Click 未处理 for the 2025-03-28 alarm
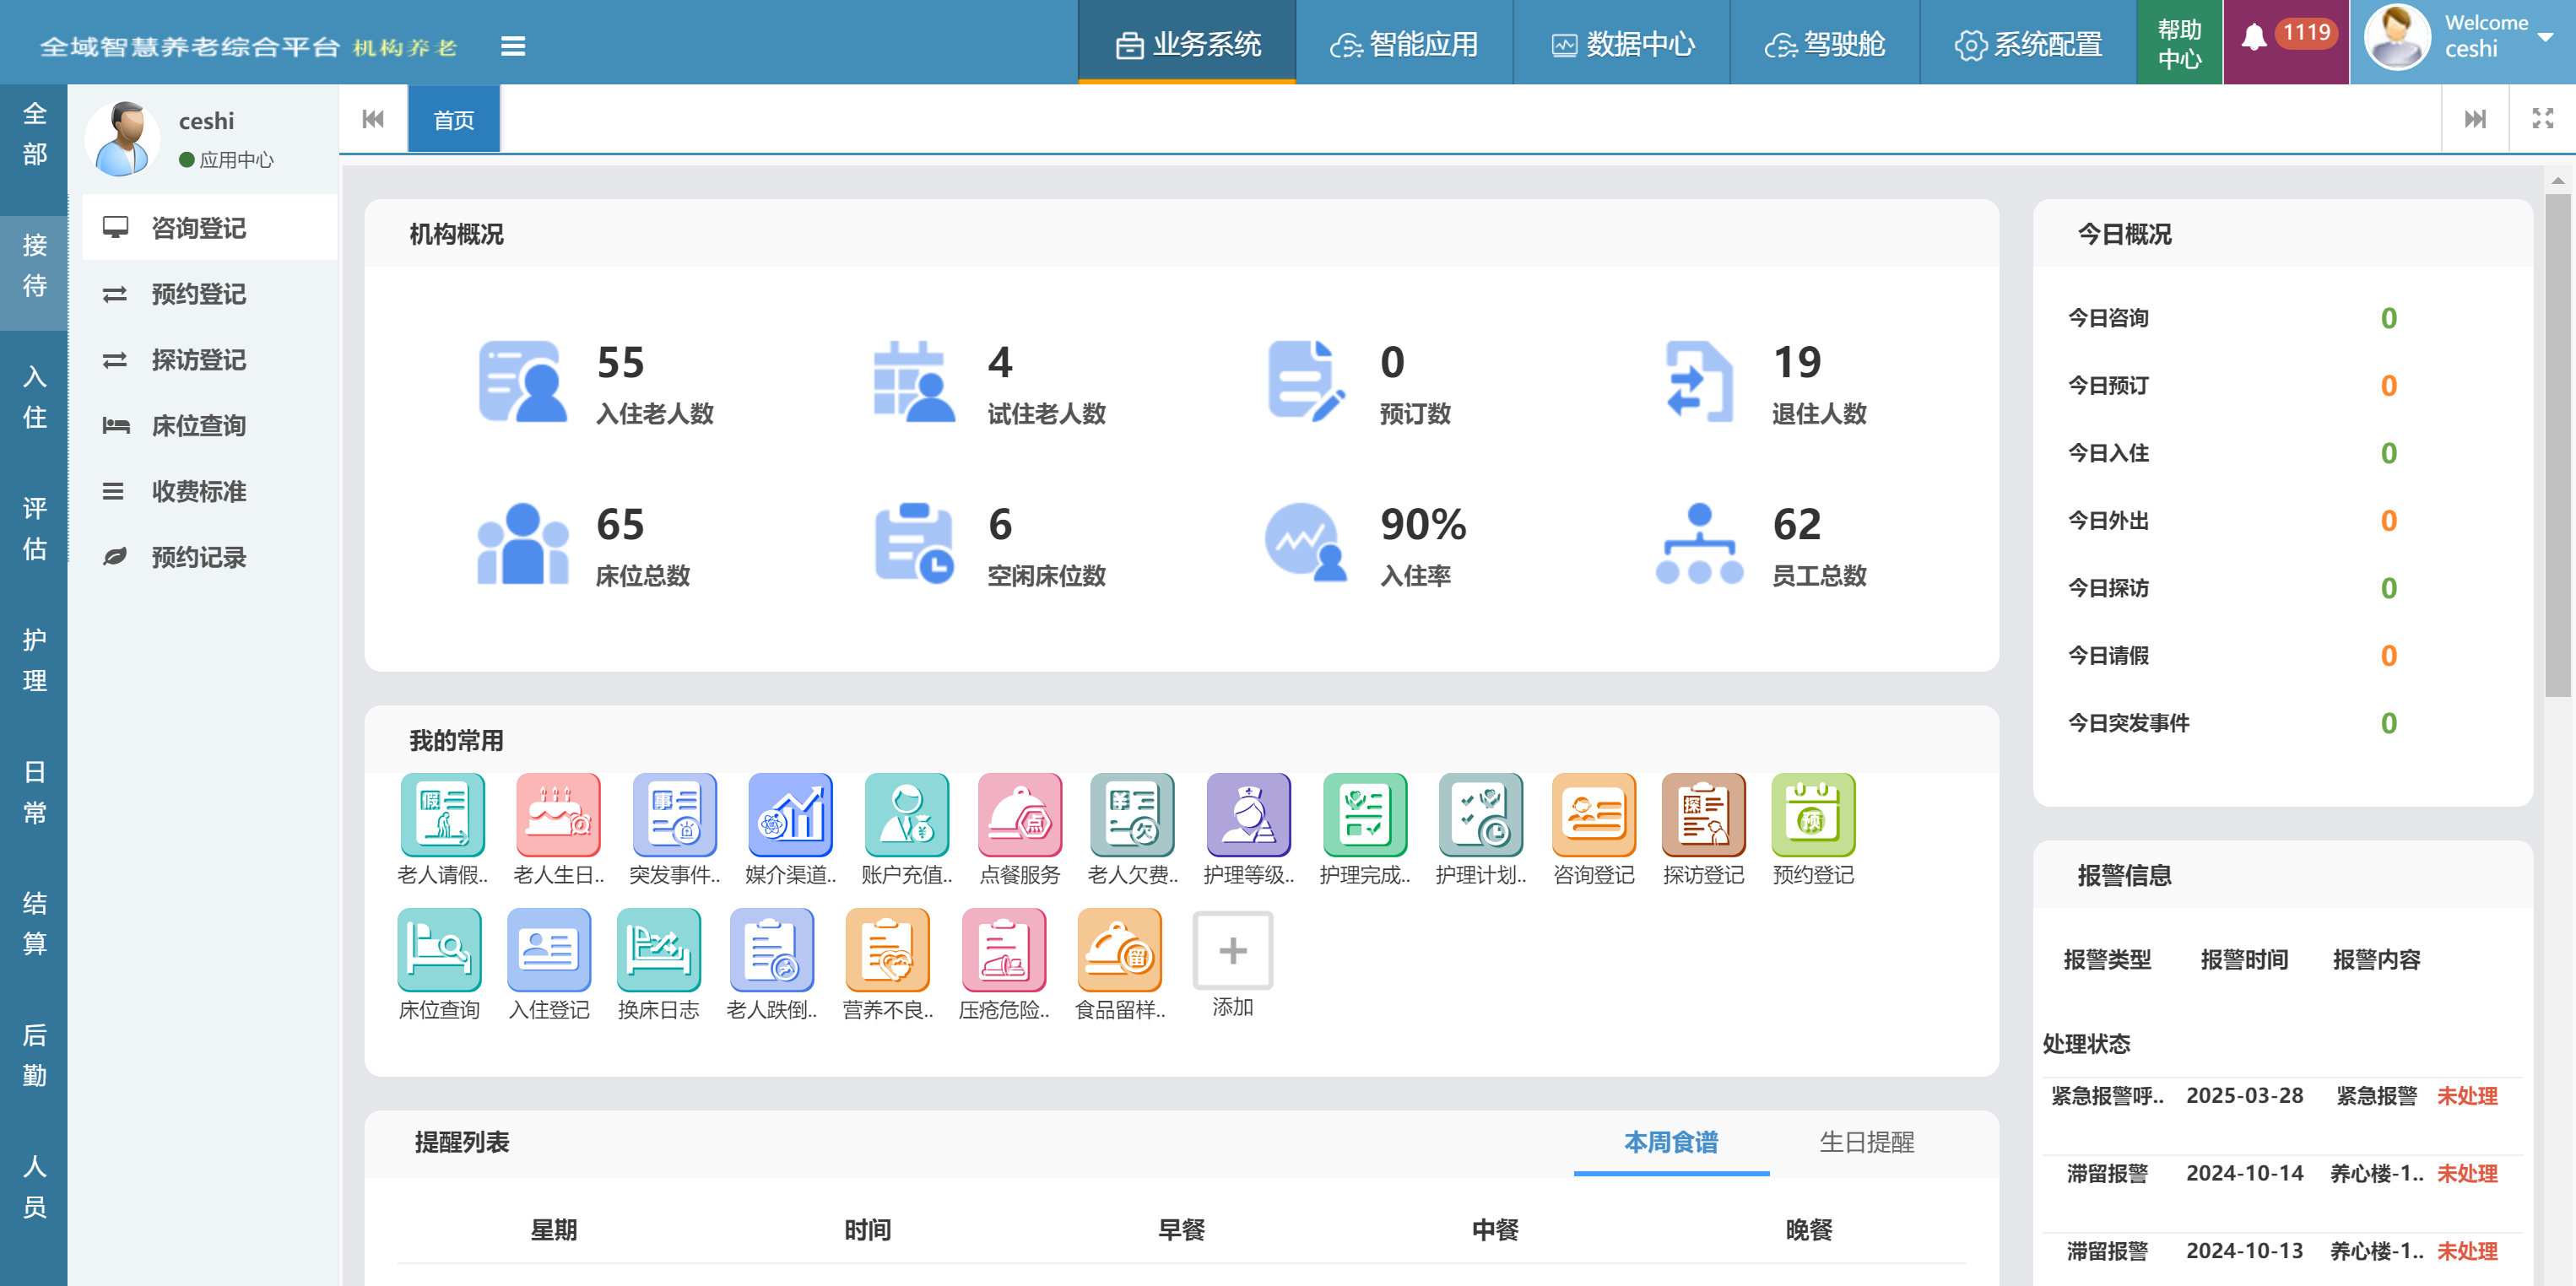 2467,1096
